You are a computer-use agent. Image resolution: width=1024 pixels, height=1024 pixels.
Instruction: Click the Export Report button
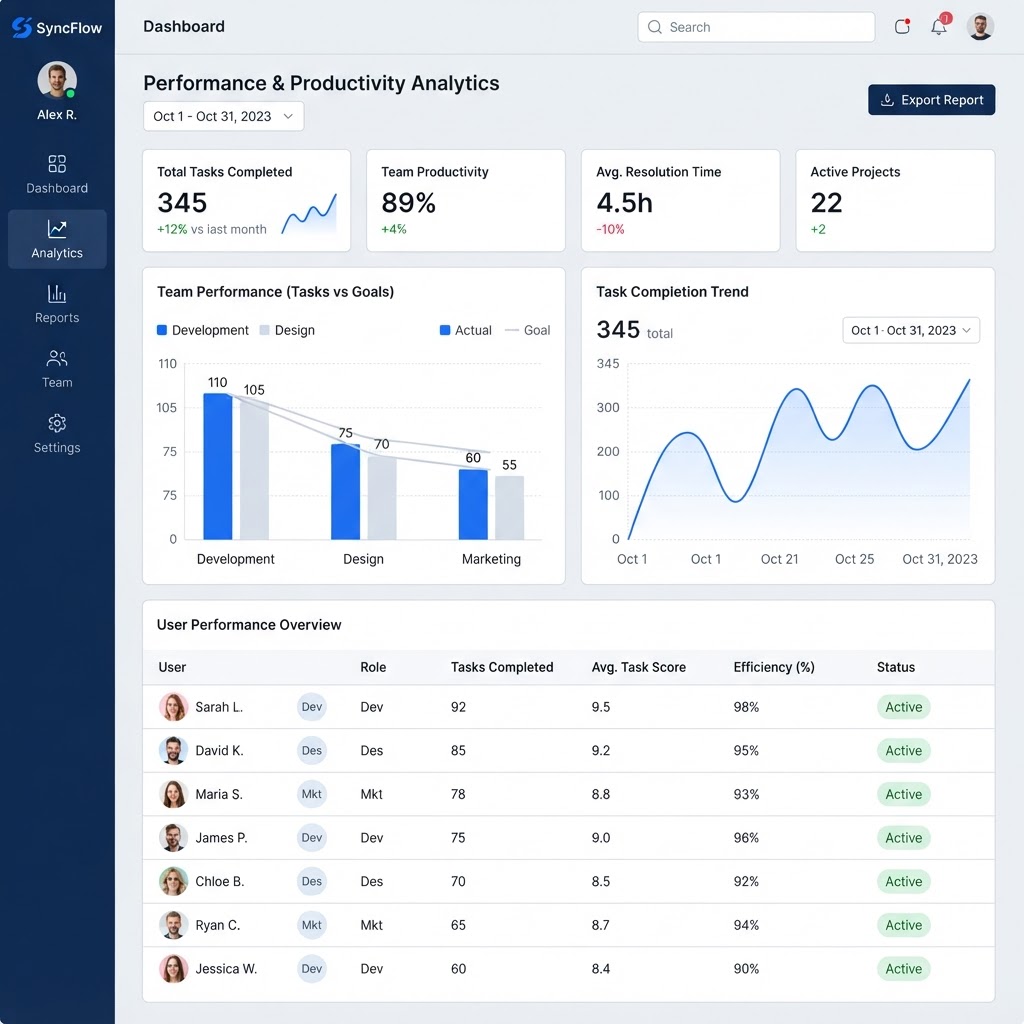(931, 100)
